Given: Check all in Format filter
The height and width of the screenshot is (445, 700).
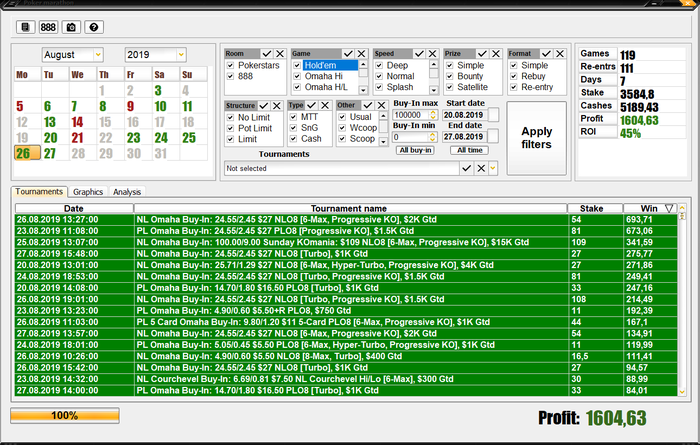Looking at the screenshot, I should pos(546,54).
